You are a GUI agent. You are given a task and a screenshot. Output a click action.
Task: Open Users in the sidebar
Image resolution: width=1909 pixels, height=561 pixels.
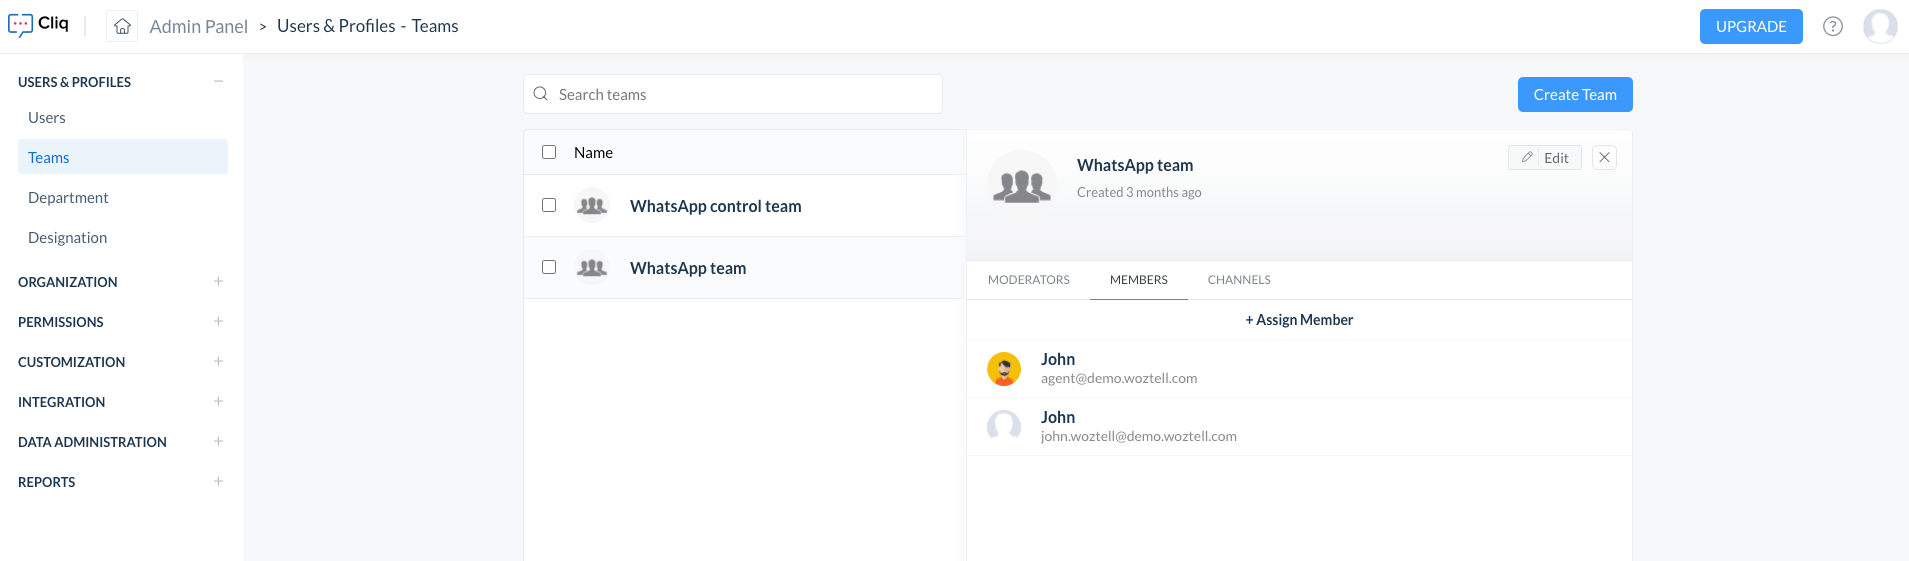[x=123, y=117]
